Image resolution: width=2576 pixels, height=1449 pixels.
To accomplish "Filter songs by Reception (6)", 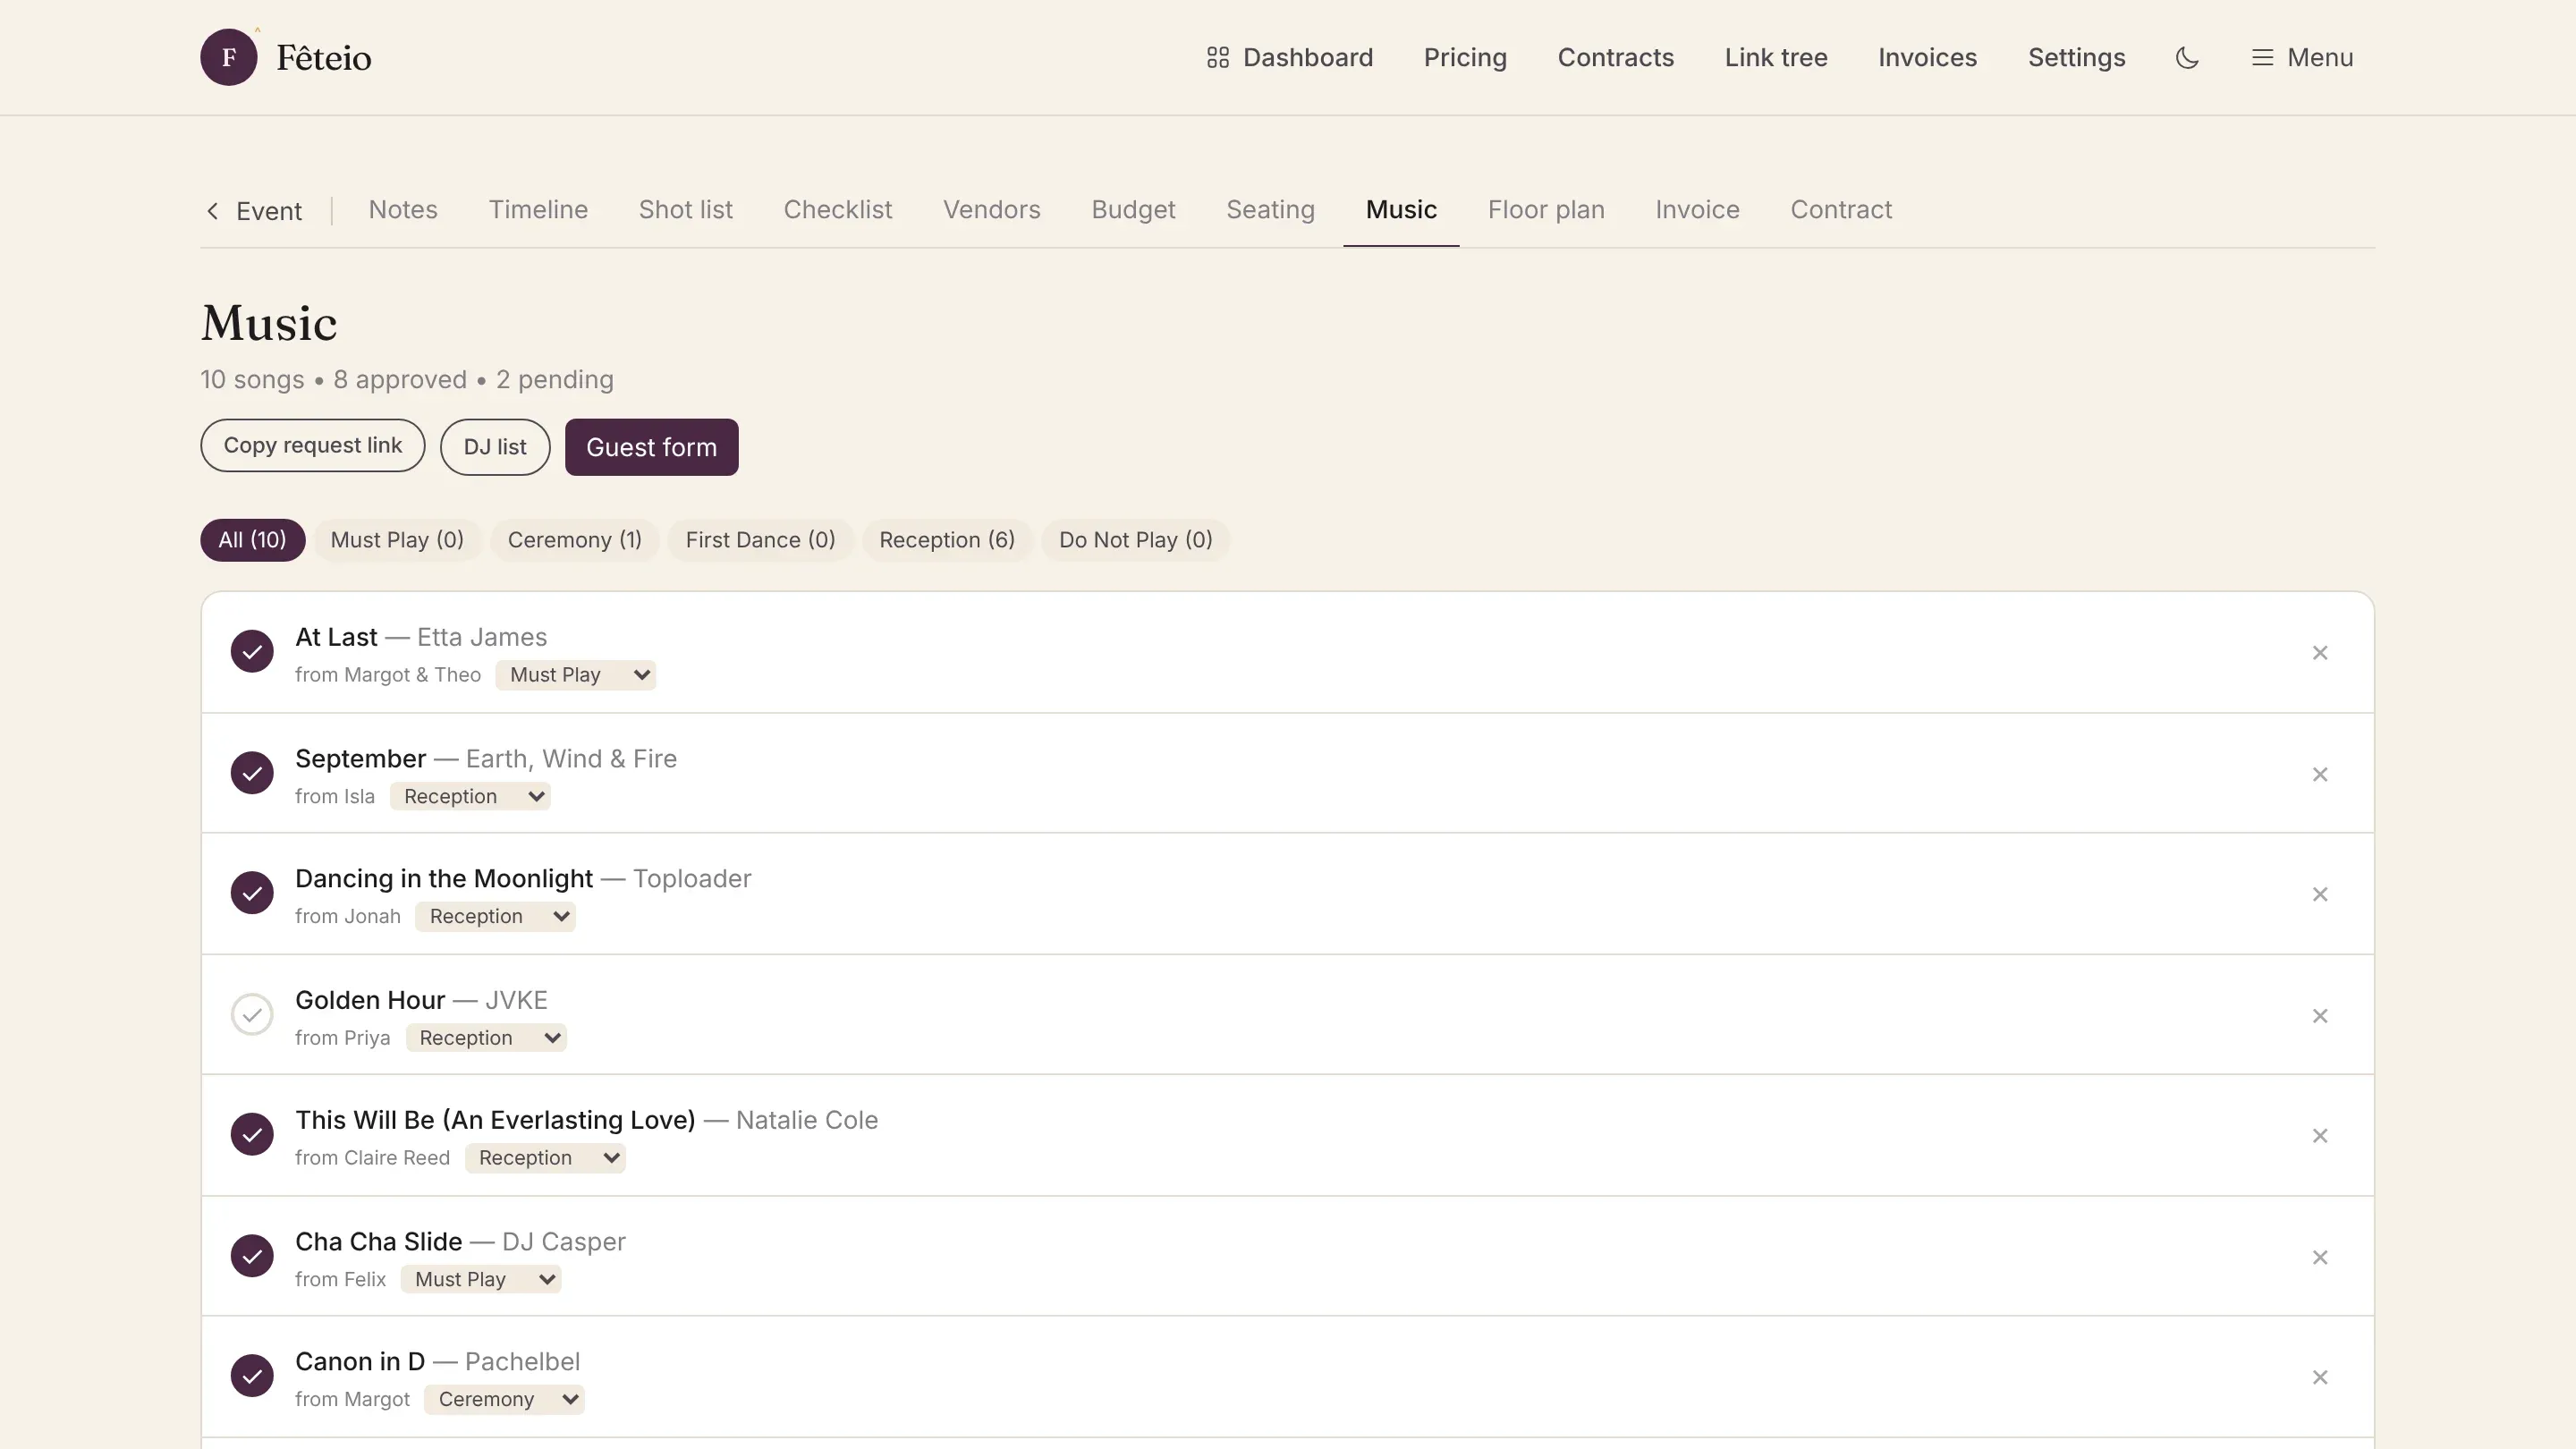I will [x=947, y=540].
